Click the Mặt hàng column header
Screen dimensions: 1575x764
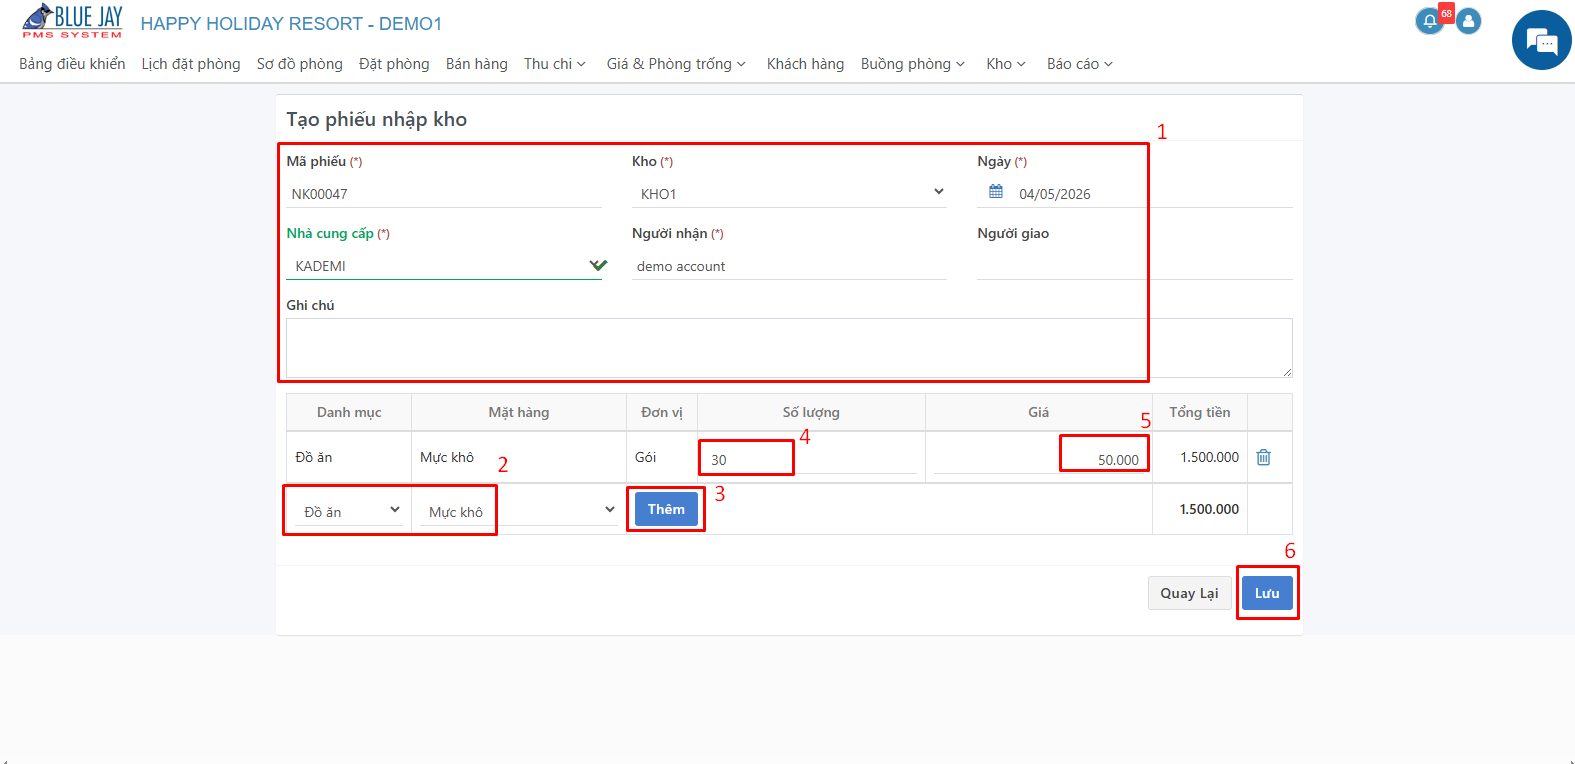coord(518,412)
